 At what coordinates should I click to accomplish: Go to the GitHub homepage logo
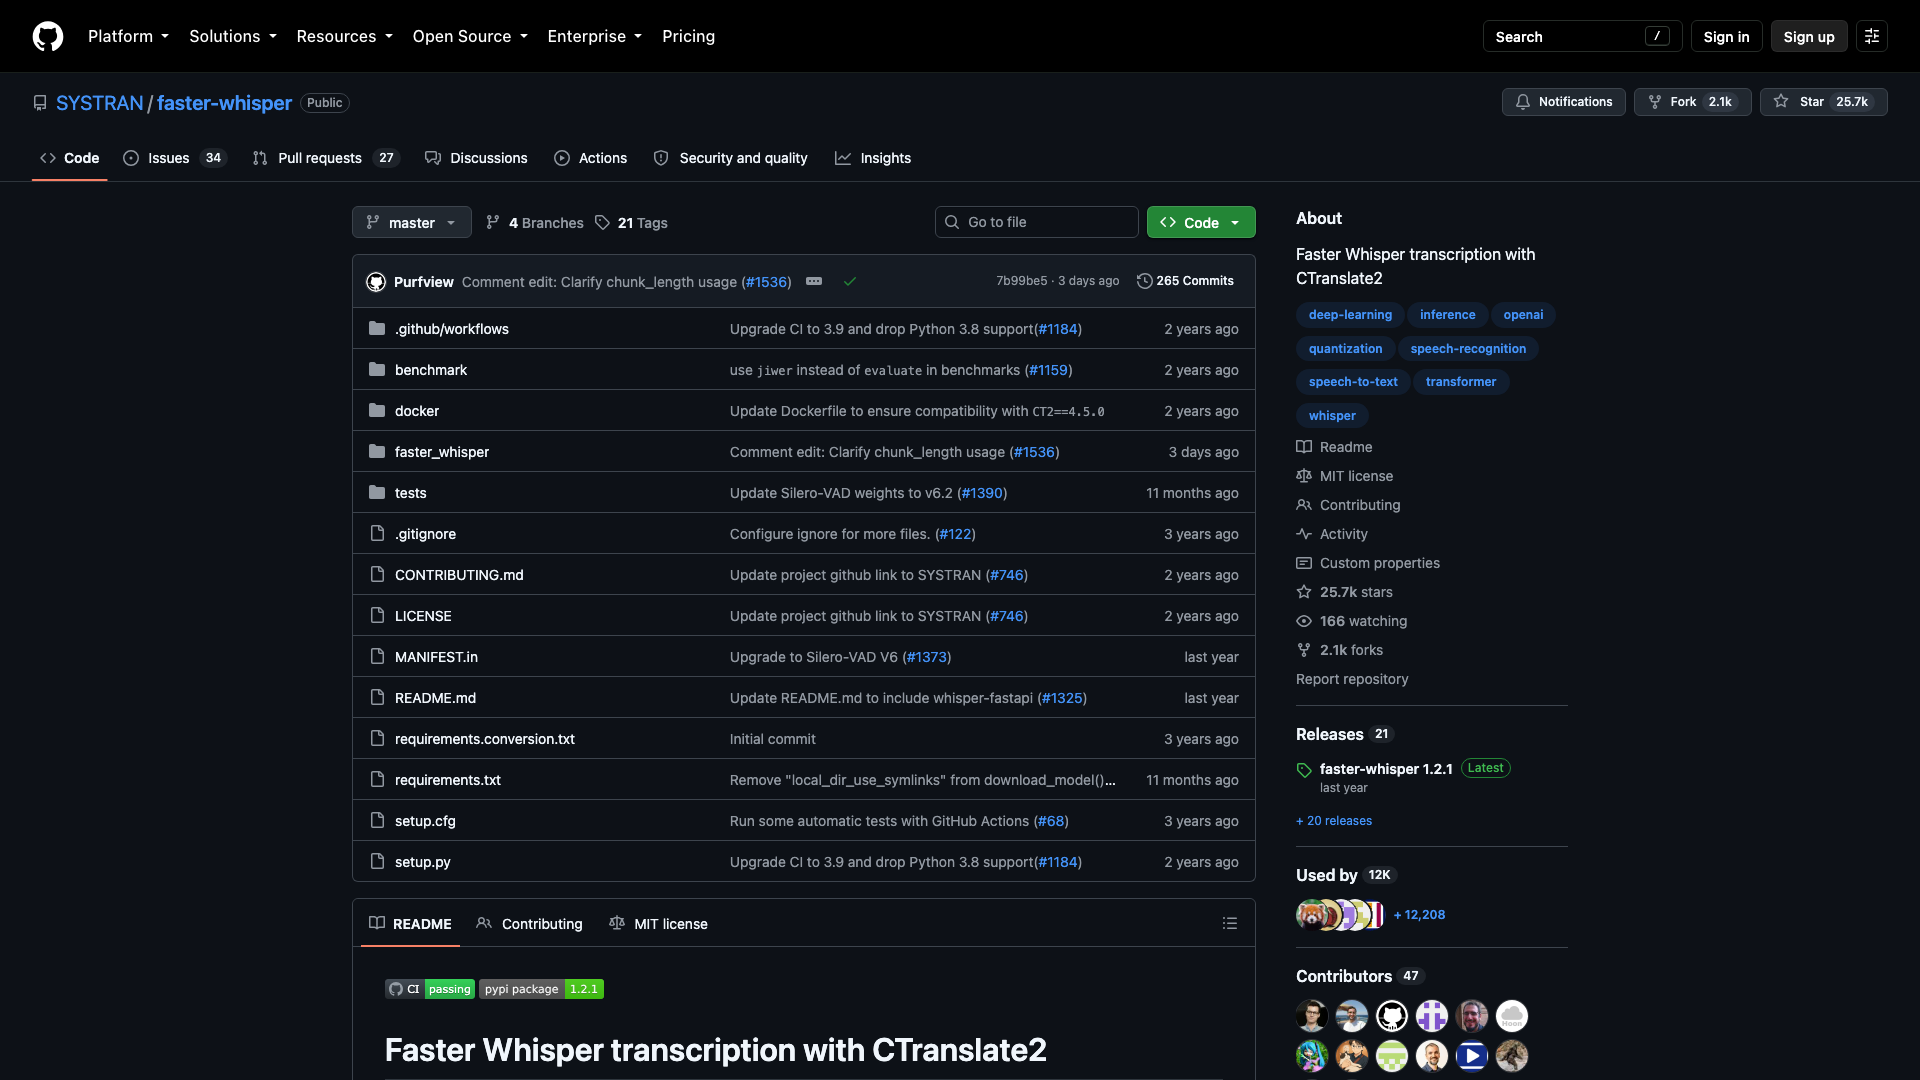pyautogui.click(x=48, y=36)
